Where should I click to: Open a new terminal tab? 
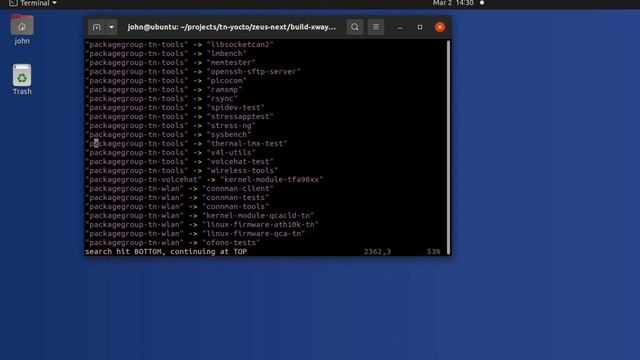coord(97,27)
